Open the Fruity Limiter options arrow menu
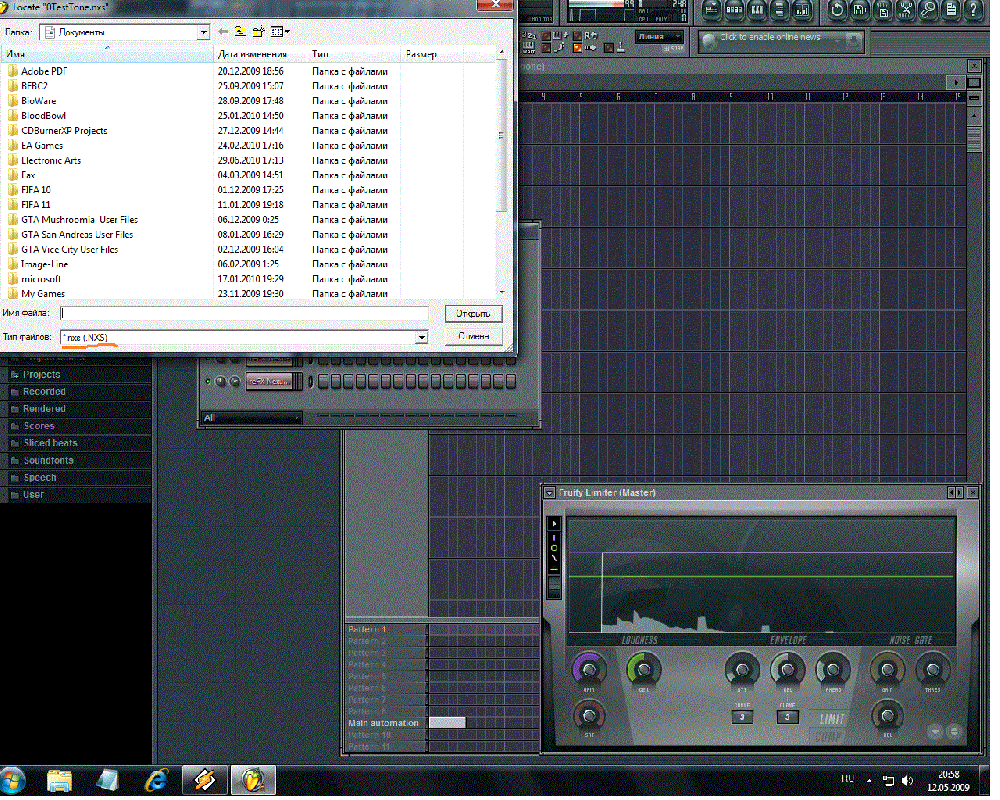The image size is (1000, 800). click(x=550, y=493)
